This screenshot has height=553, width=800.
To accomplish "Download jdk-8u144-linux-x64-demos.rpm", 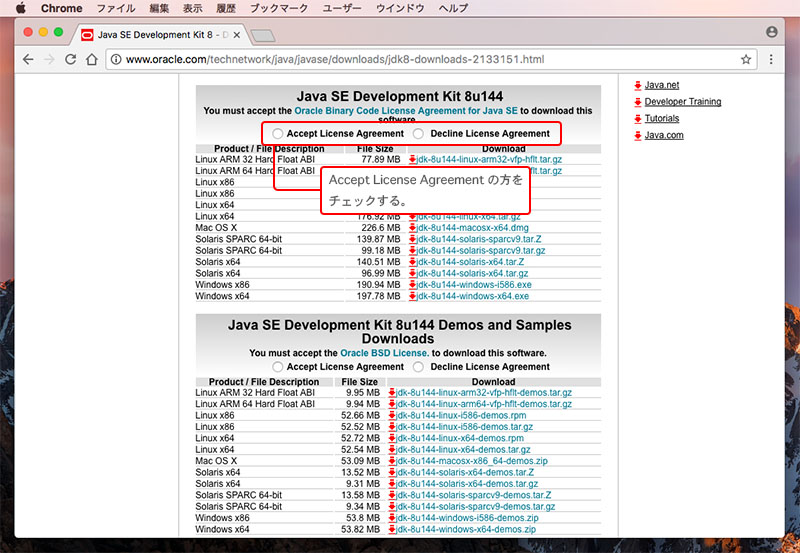I will click(x=460, y=438).
